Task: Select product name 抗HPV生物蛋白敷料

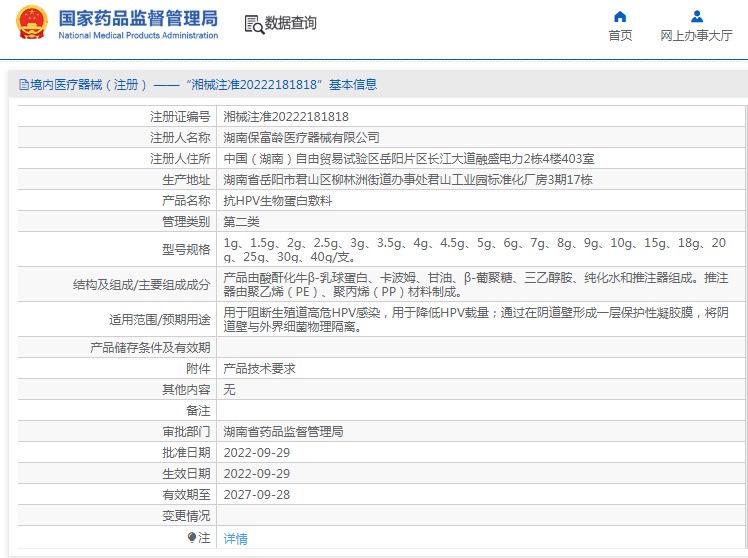Action: click(x=278, y=201)
